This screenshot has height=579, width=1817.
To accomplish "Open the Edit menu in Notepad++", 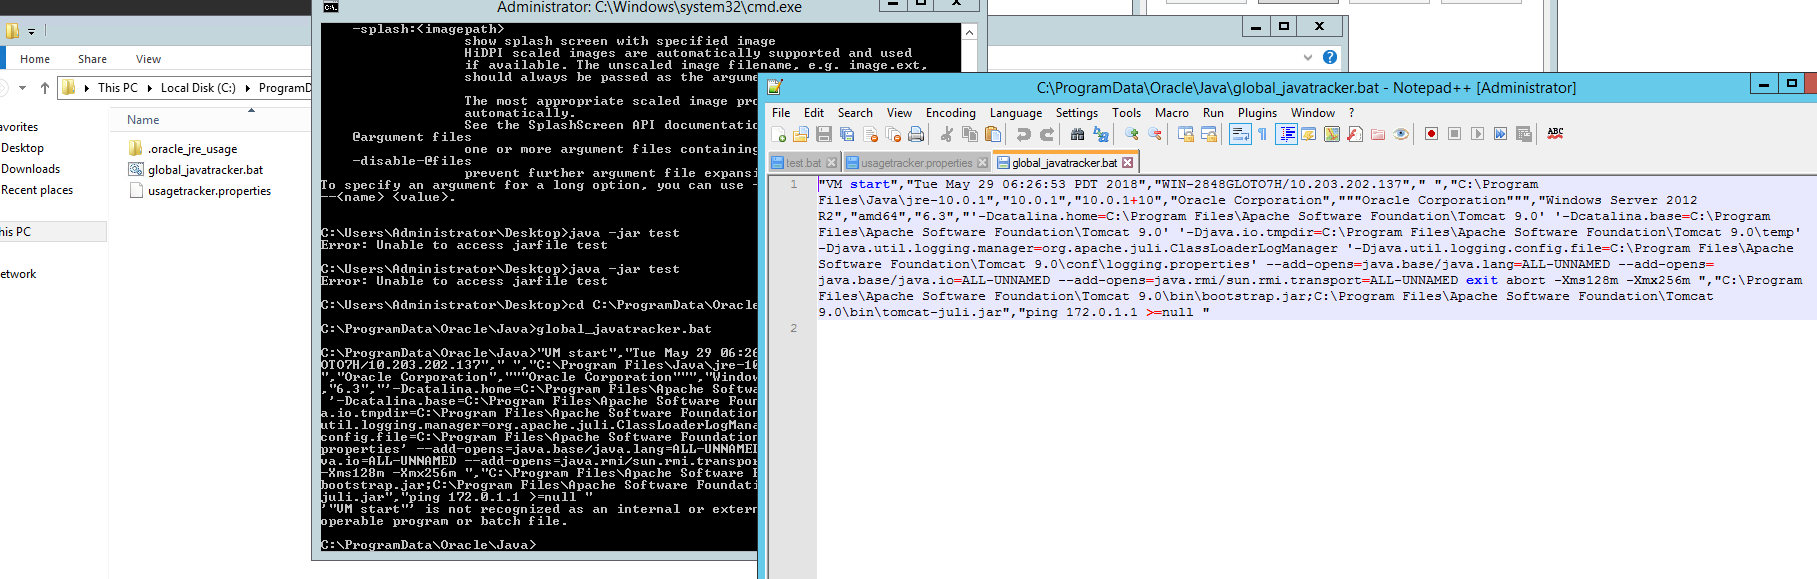I will click(x=814, y=113).
